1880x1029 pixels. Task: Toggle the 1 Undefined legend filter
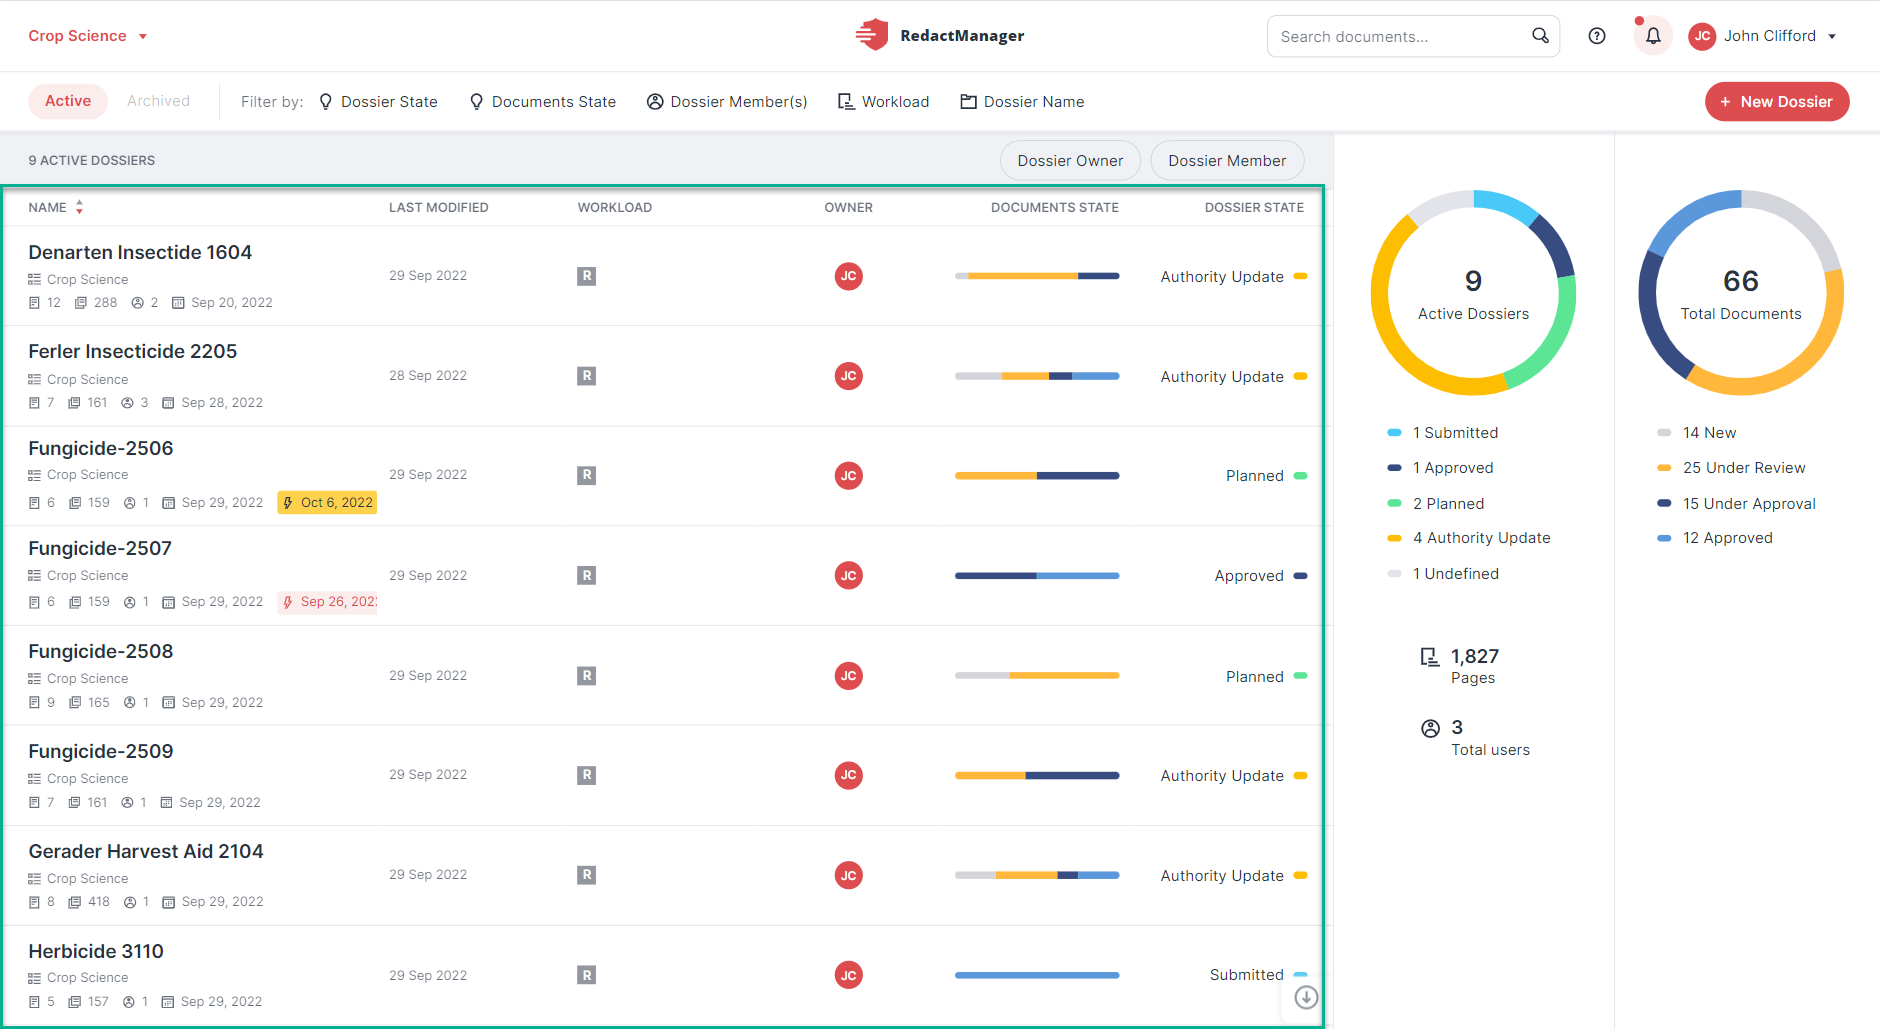click(1443, 574)
